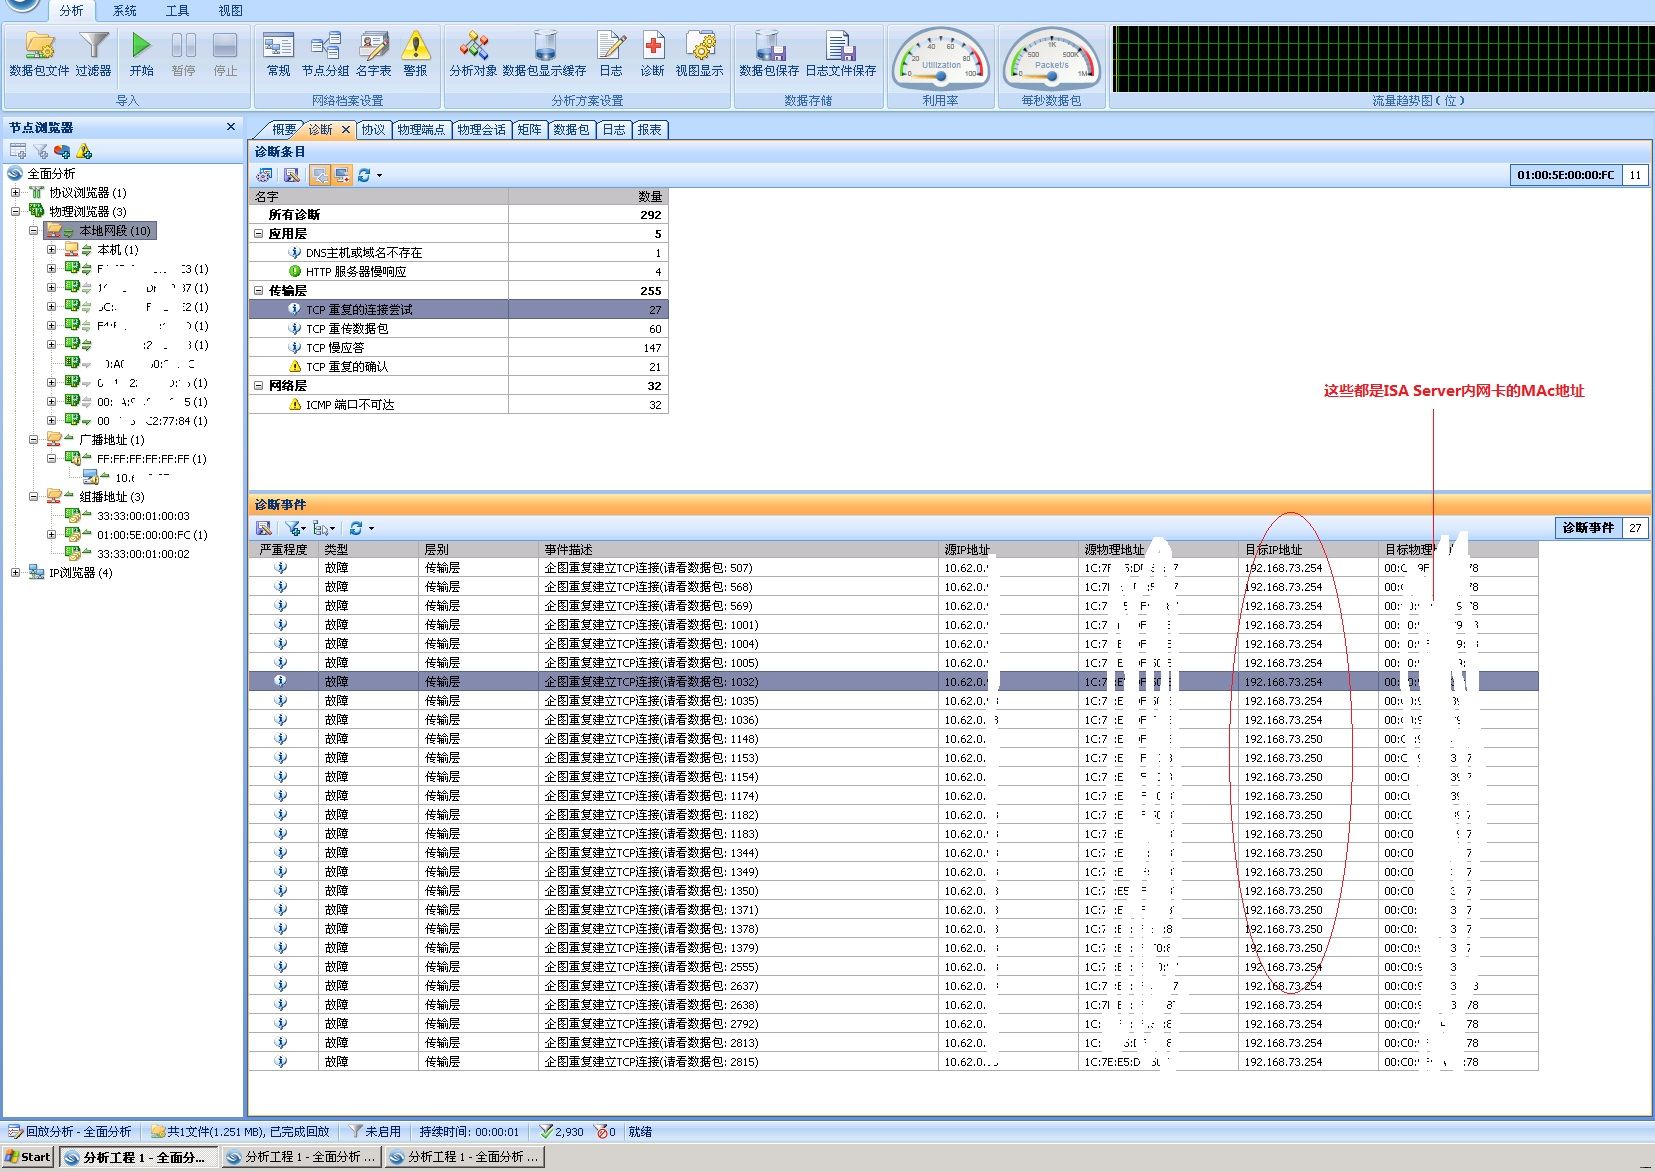The height and width of the screenshot is (1172, 1655).
Task: Select the TCP 慢应答 diagnosis row
Action: 335,348
